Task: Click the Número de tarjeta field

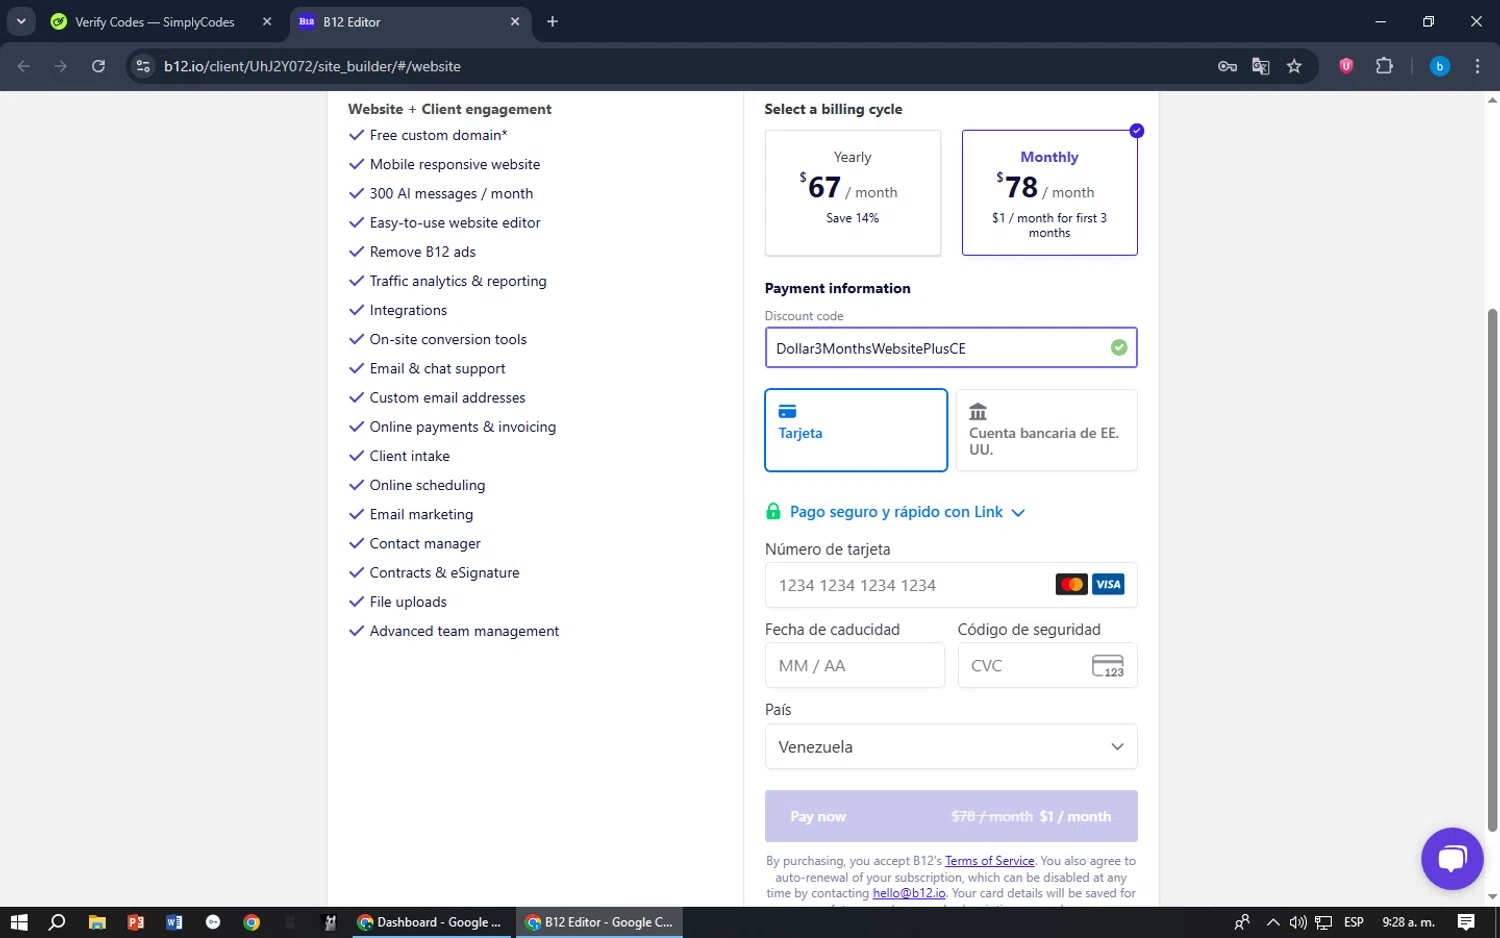Action: click(950, 585)
